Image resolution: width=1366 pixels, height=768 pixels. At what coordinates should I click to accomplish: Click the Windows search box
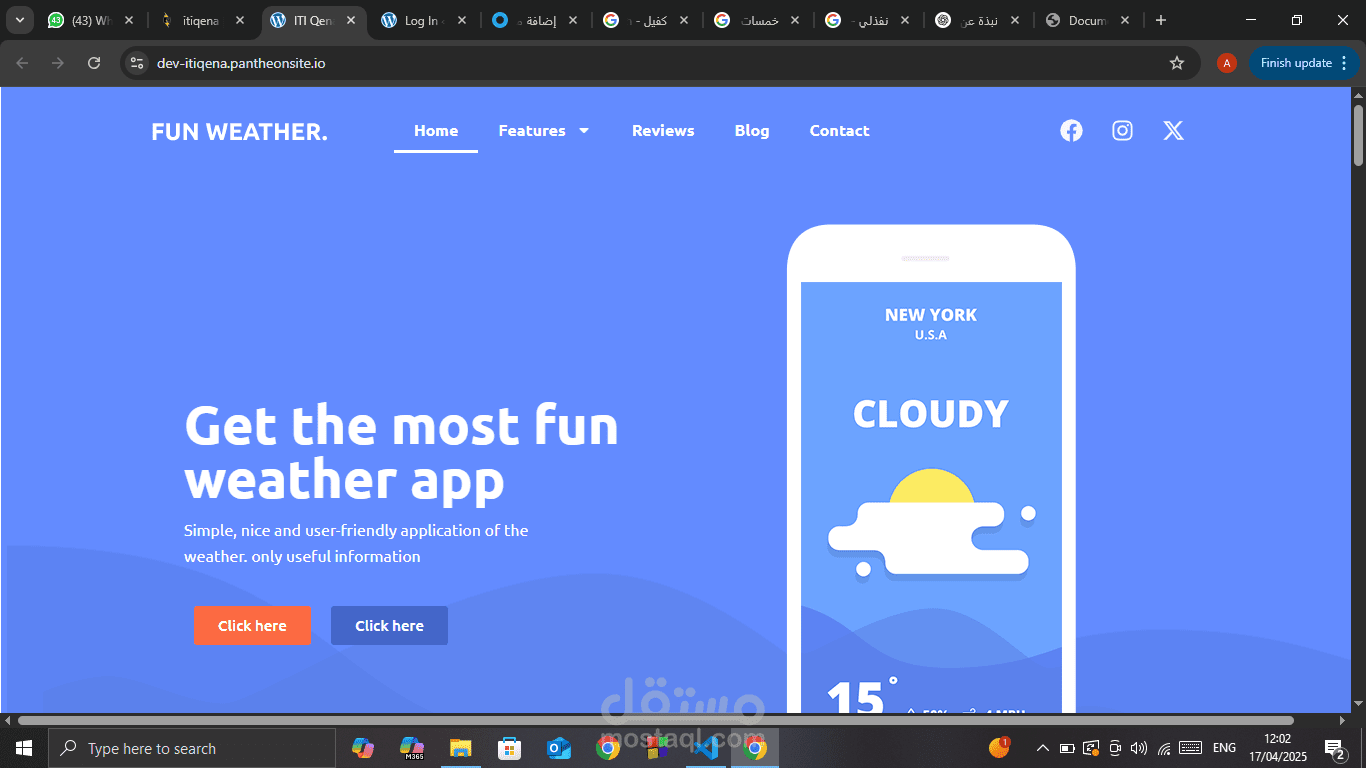point(191,748)
